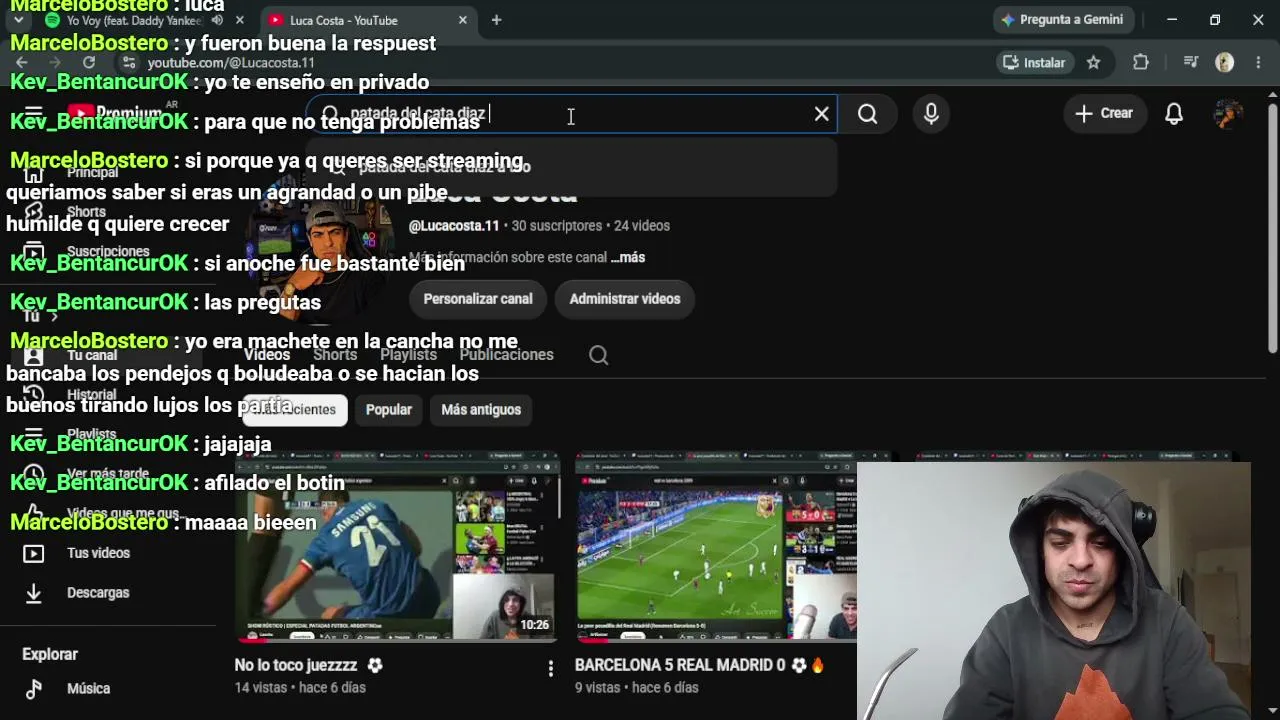Open the YouTube guide hamburger menu
This screenshot has height=720, width=1280.
[x=33, y=114]
